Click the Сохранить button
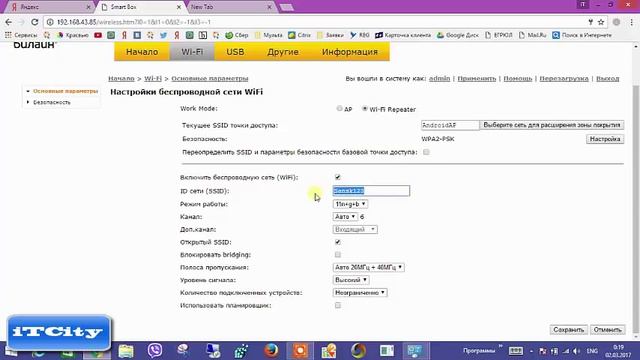Image resolution: width=640 pixels, height=360 pixels. click(568, 330)
